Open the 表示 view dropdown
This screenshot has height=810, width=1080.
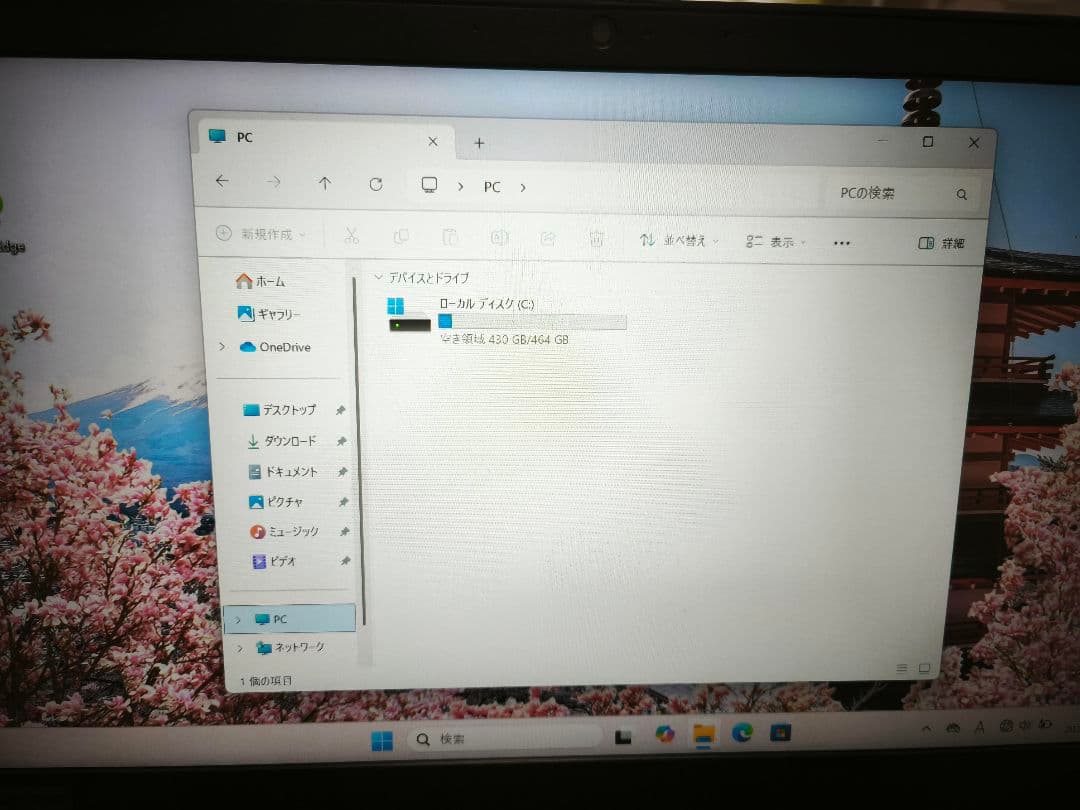775,242
